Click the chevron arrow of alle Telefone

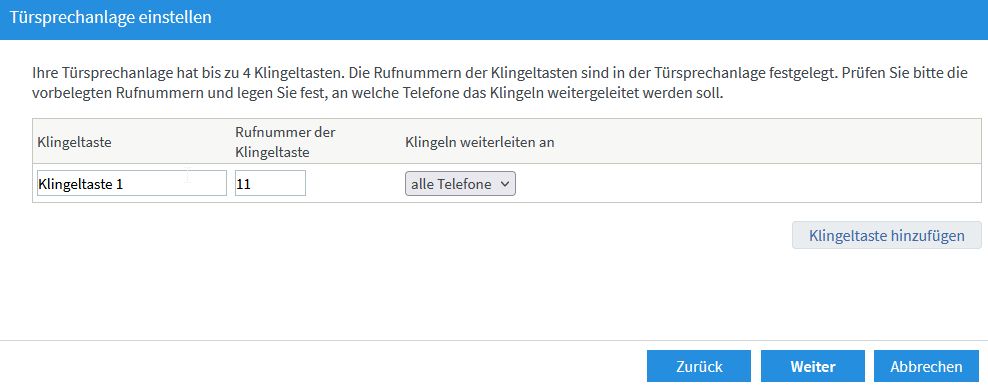click(503, 184)
